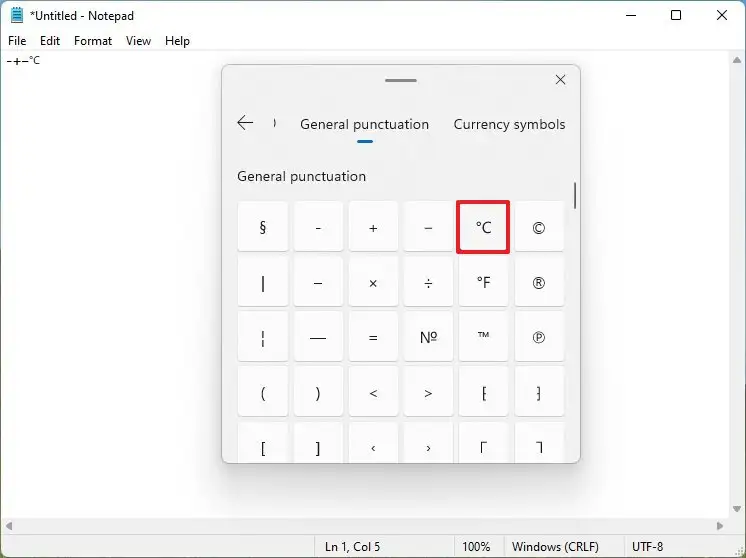Click the 'Ln 1, Col 5' status entry
The width and height of the screenshot is (746, 558).
tap(353, 547)
